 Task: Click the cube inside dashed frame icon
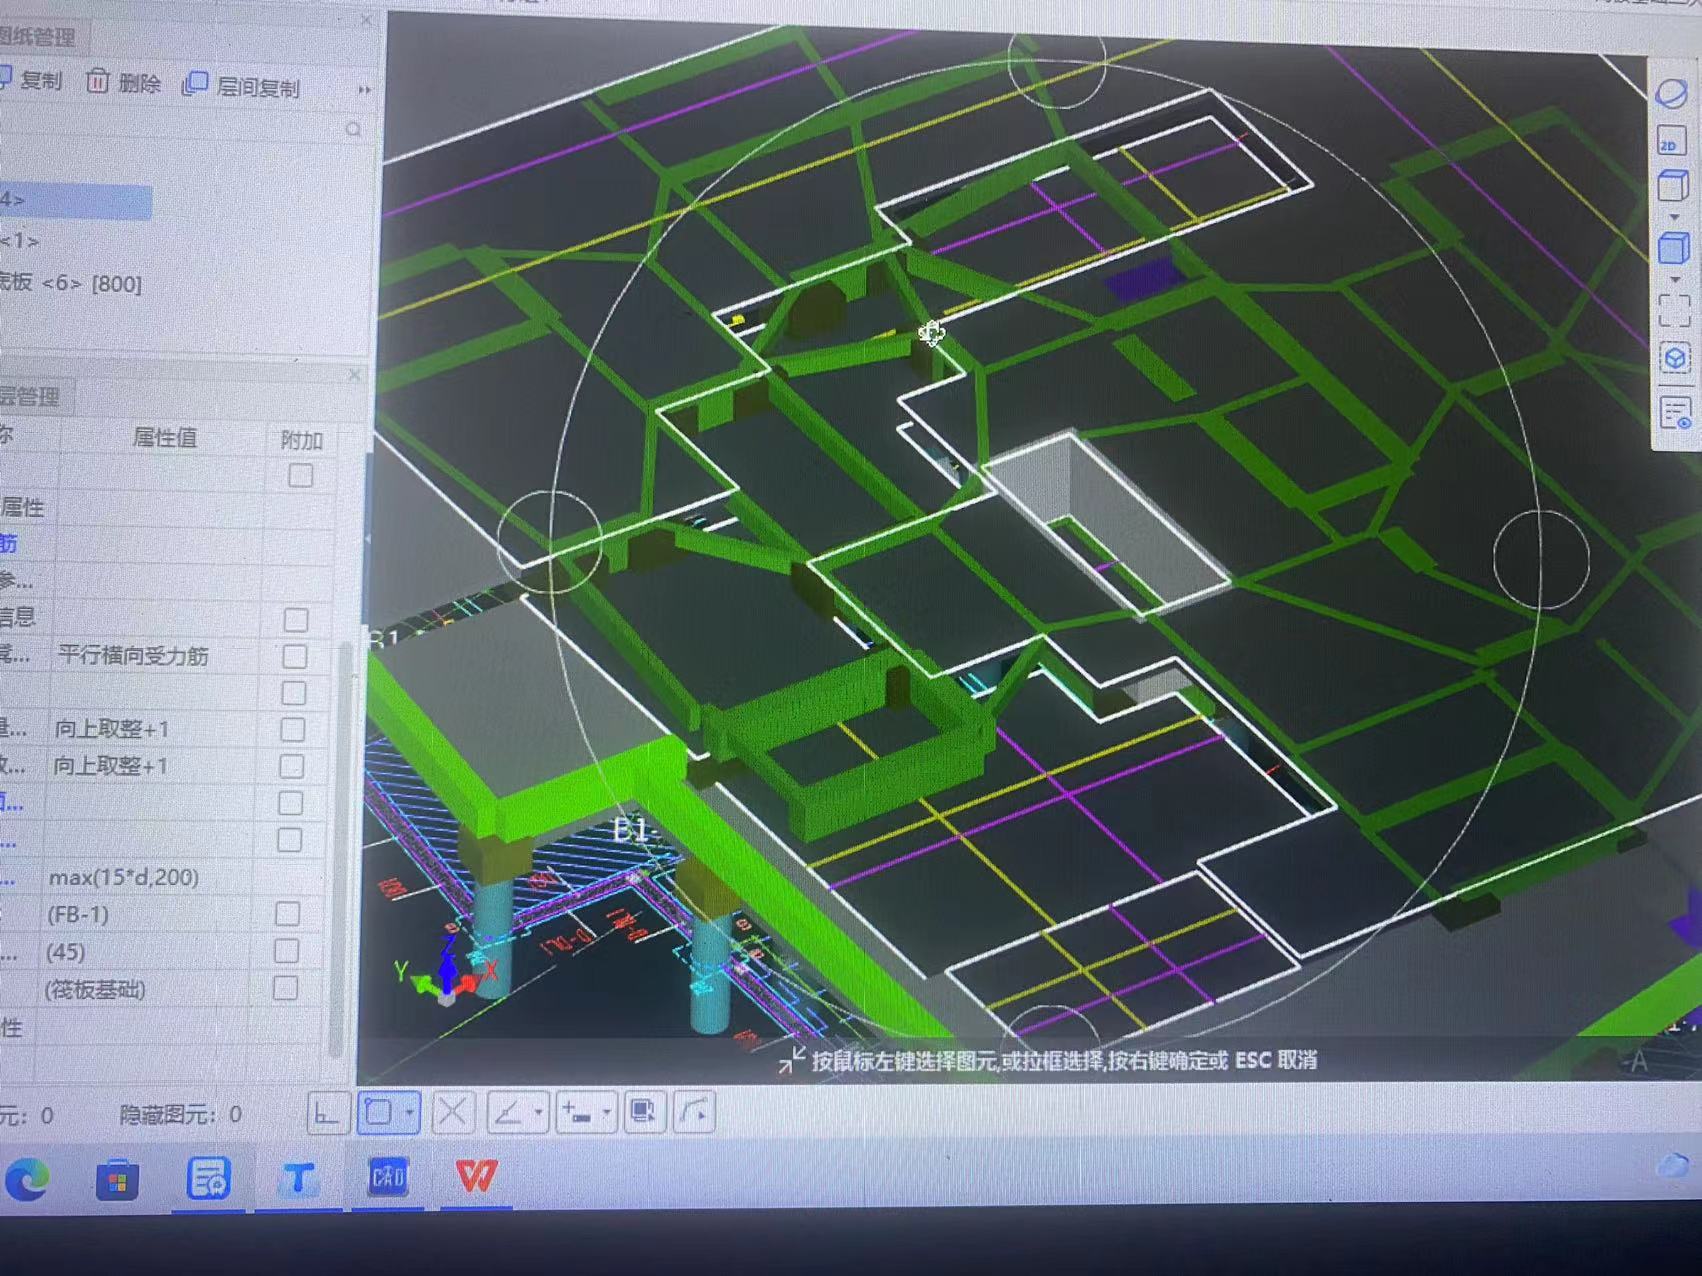click(1676, 358)
